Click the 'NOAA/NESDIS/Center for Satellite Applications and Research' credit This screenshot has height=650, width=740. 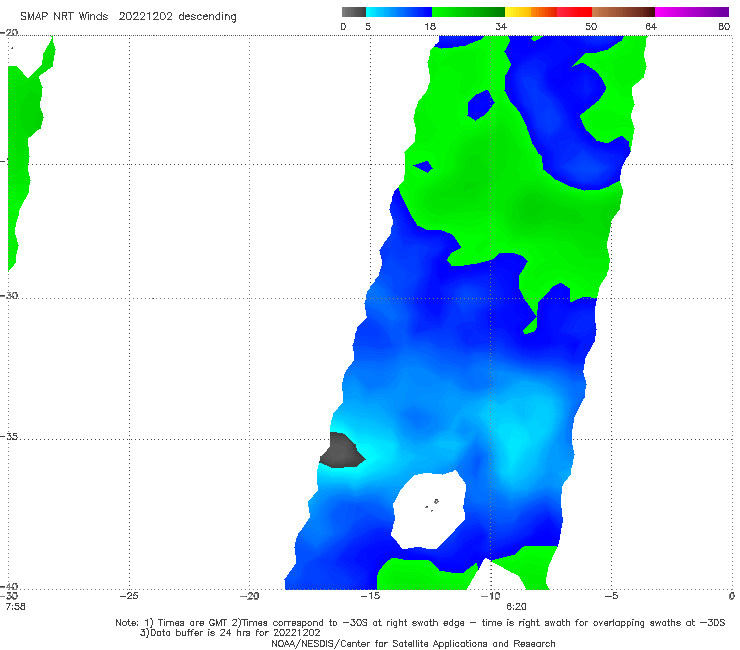(x=413, y=644)
